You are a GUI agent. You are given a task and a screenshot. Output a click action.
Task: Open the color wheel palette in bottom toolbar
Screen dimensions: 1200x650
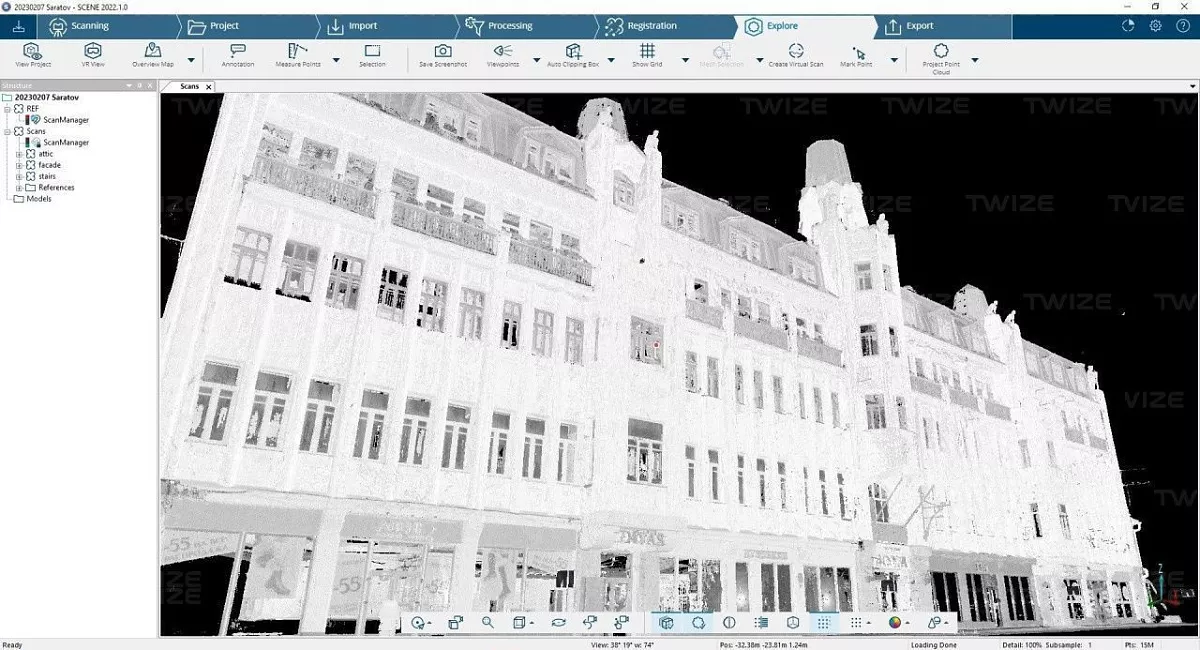point(894,622)
